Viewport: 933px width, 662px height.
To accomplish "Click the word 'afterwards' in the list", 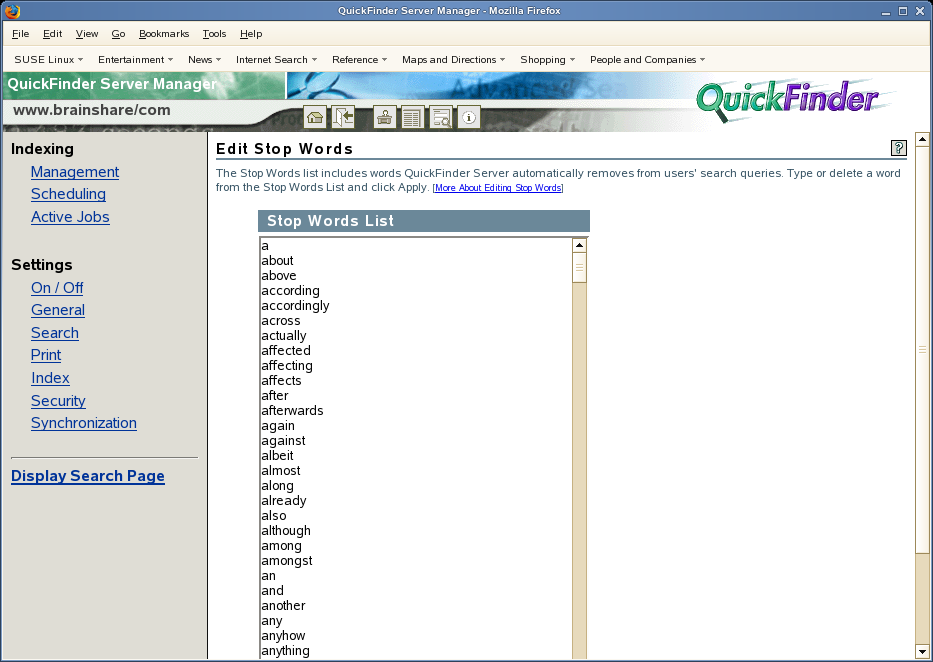I will (292, 411).
